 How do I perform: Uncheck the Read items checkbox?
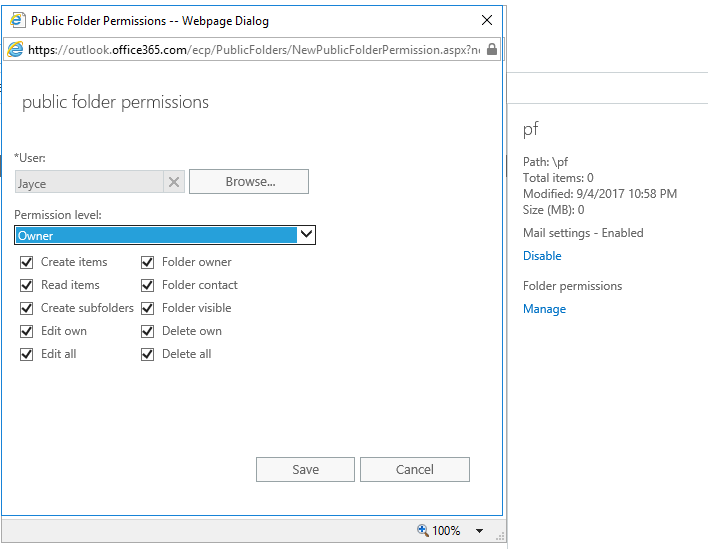pyautogui.click(x=27, y=285)
